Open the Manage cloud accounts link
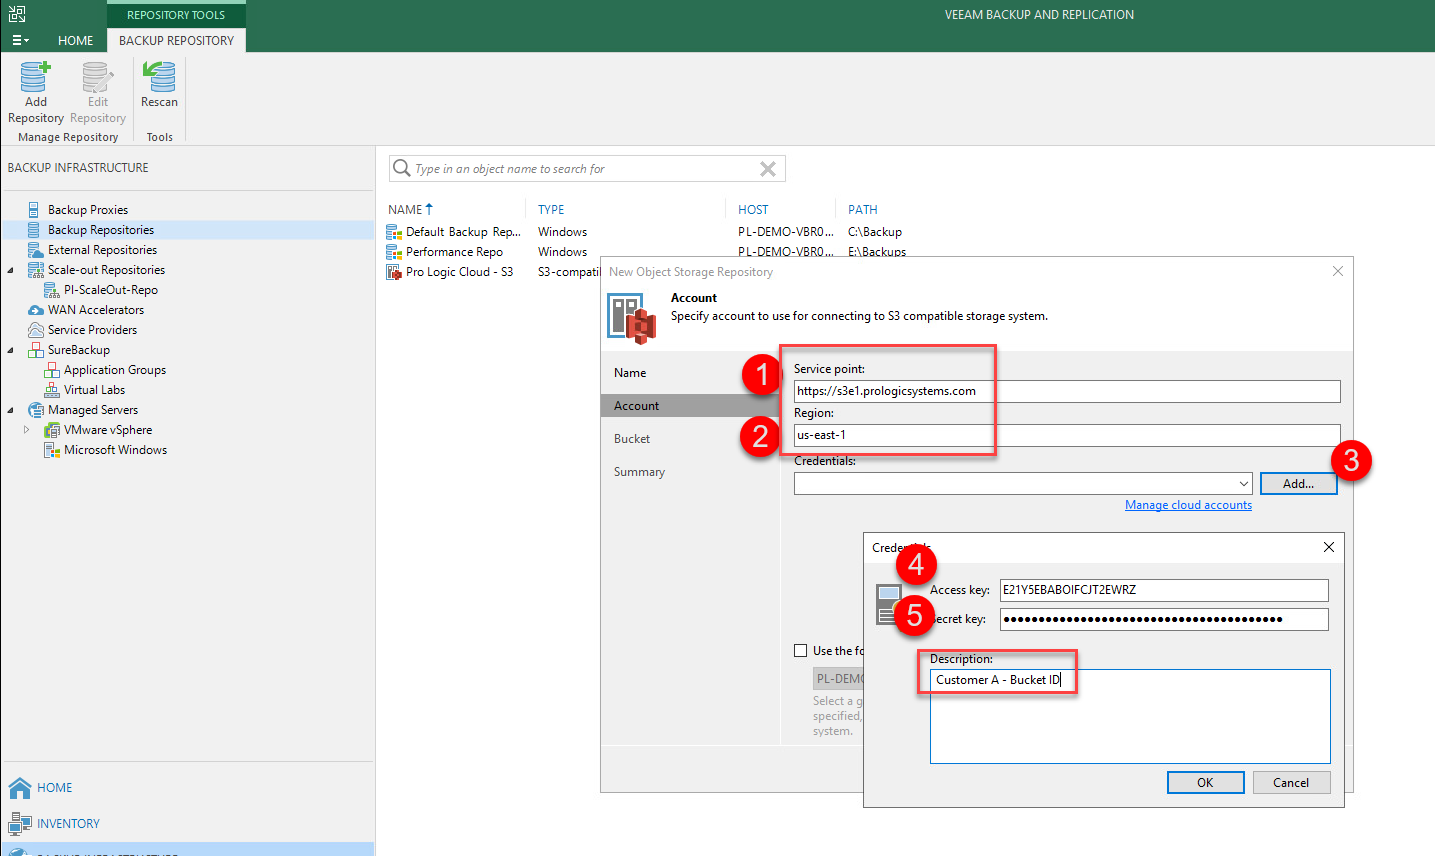 [1188, 505]
